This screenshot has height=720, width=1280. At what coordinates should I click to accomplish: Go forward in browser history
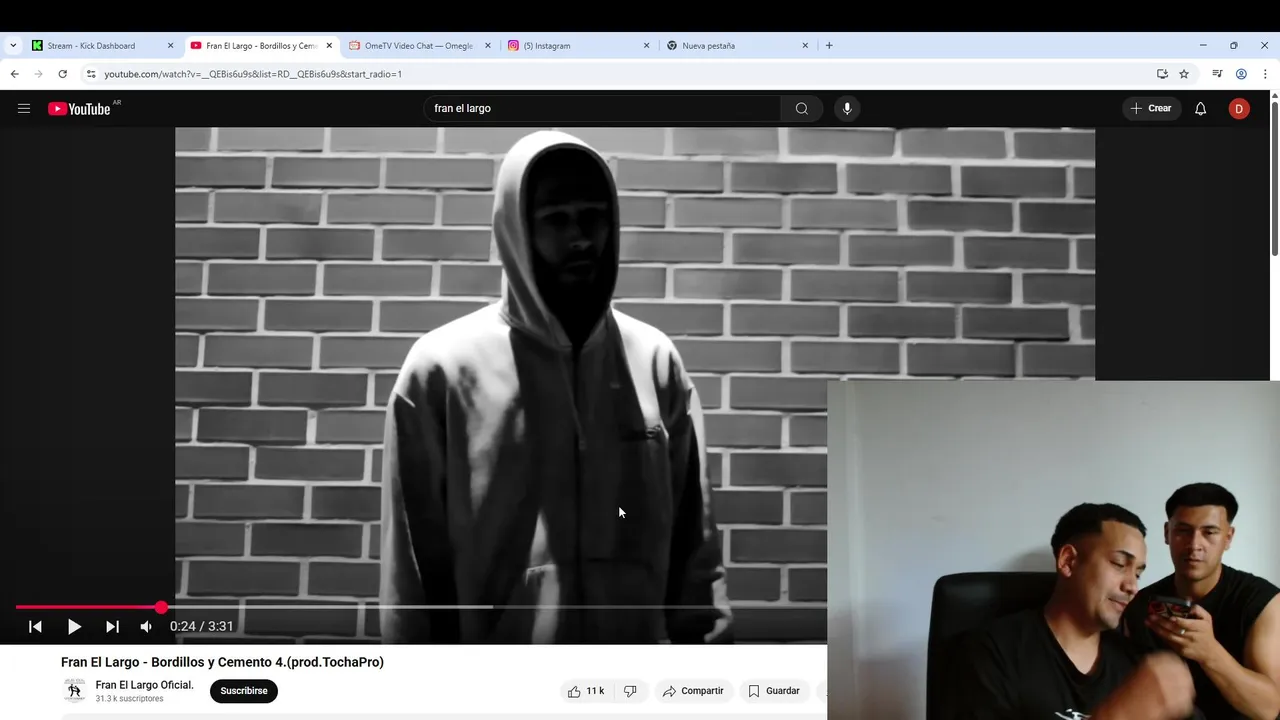38,74
